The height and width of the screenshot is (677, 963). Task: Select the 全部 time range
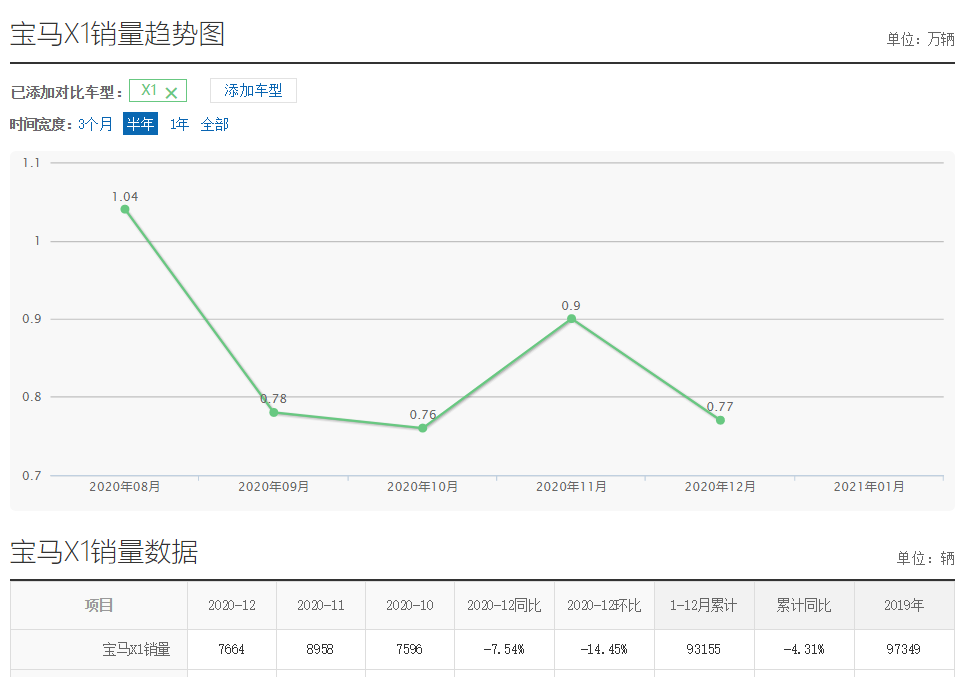pyautogui.click(x=214, y=124)
